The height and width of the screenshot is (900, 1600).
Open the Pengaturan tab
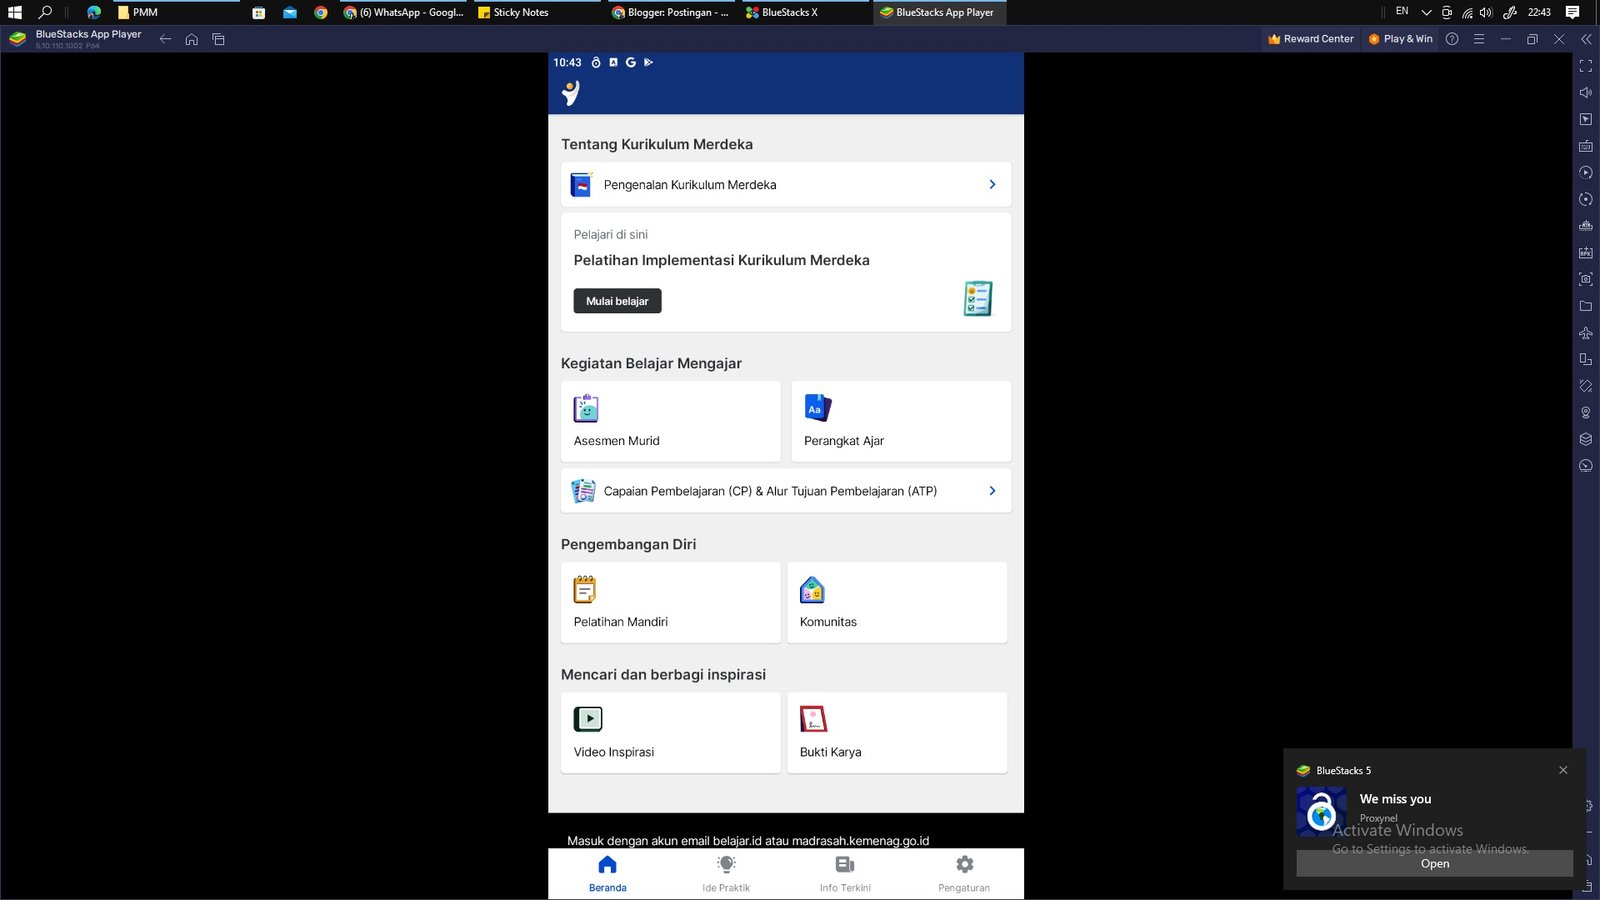[964, 873]
